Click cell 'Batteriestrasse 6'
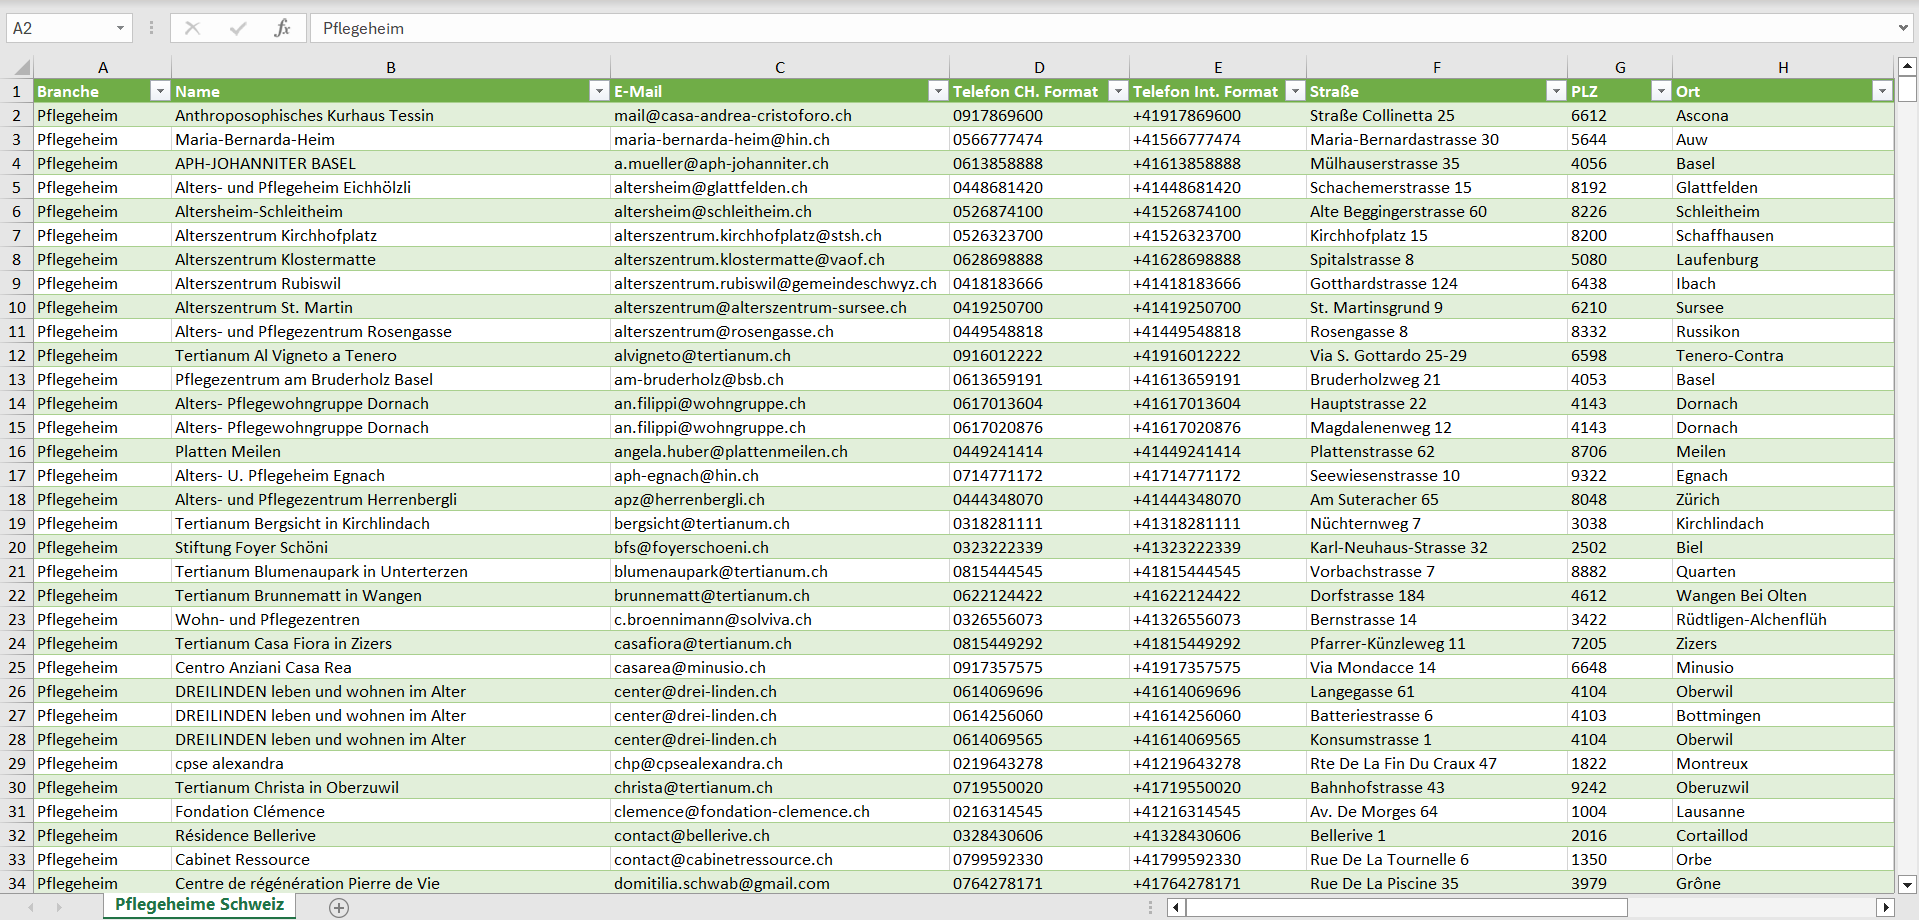 (1437, 715)
